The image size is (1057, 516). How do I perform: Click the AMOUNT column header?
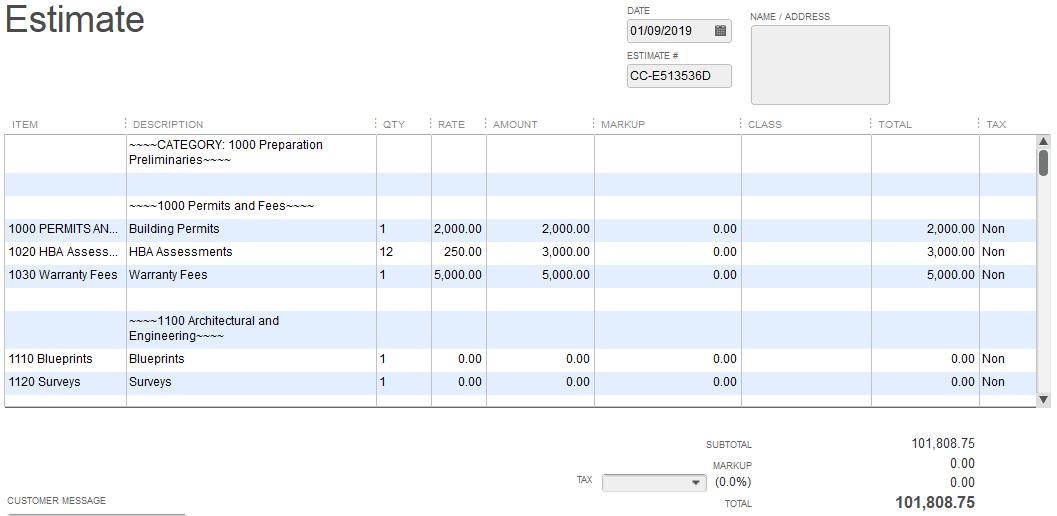point(515,125)
